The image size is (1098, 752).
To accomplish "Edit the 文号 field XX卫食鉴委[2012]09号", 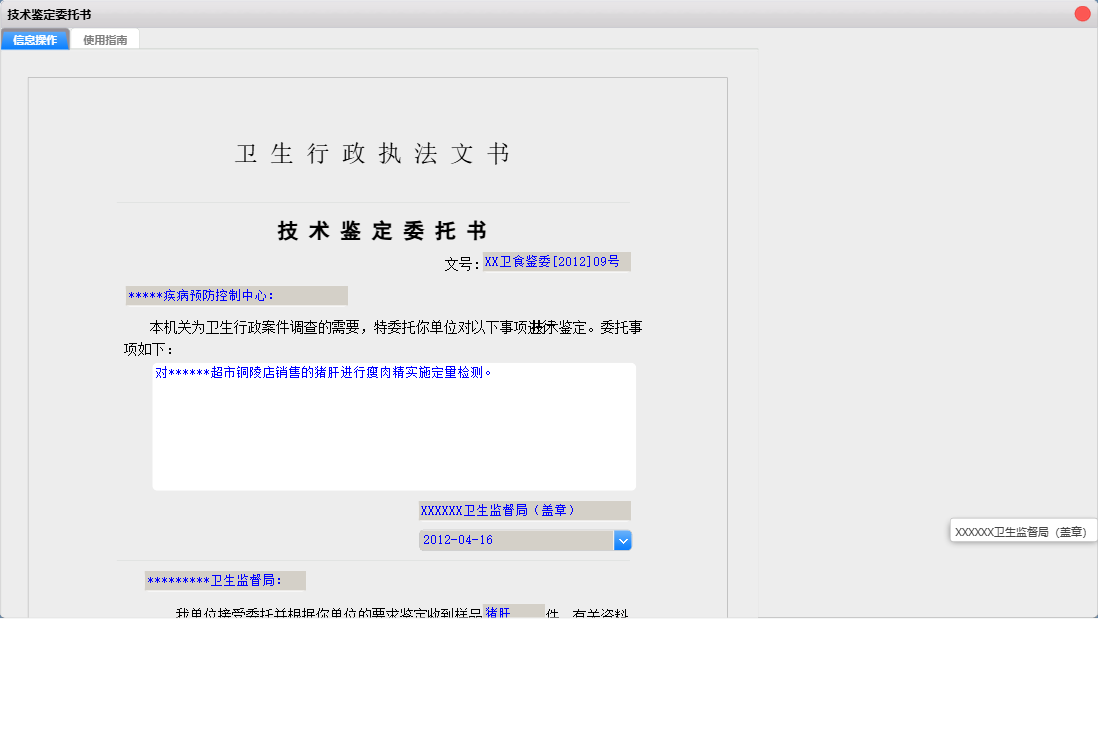I will (x=555, y=261).
